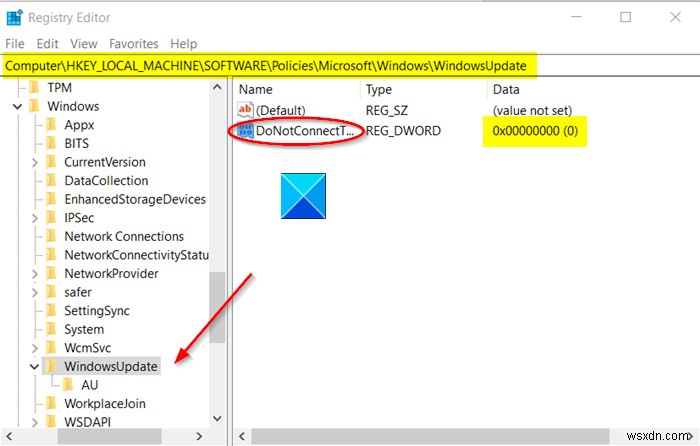Click the REG_DWORD type cell
The width and height of the screenshot is (700, 446).
pos(403,131)
